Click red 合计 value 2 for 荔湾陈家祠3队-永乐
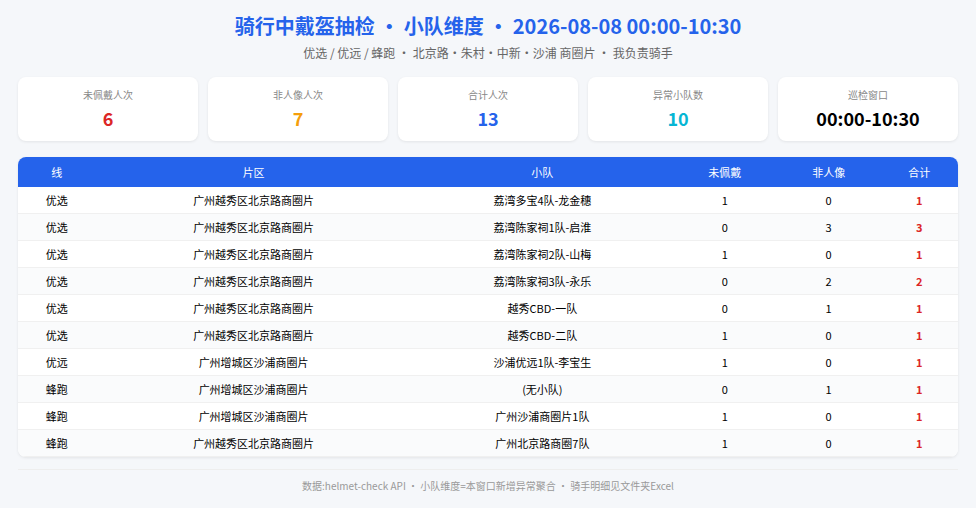Screen dimensions: 976x508 tap(919, 282)
